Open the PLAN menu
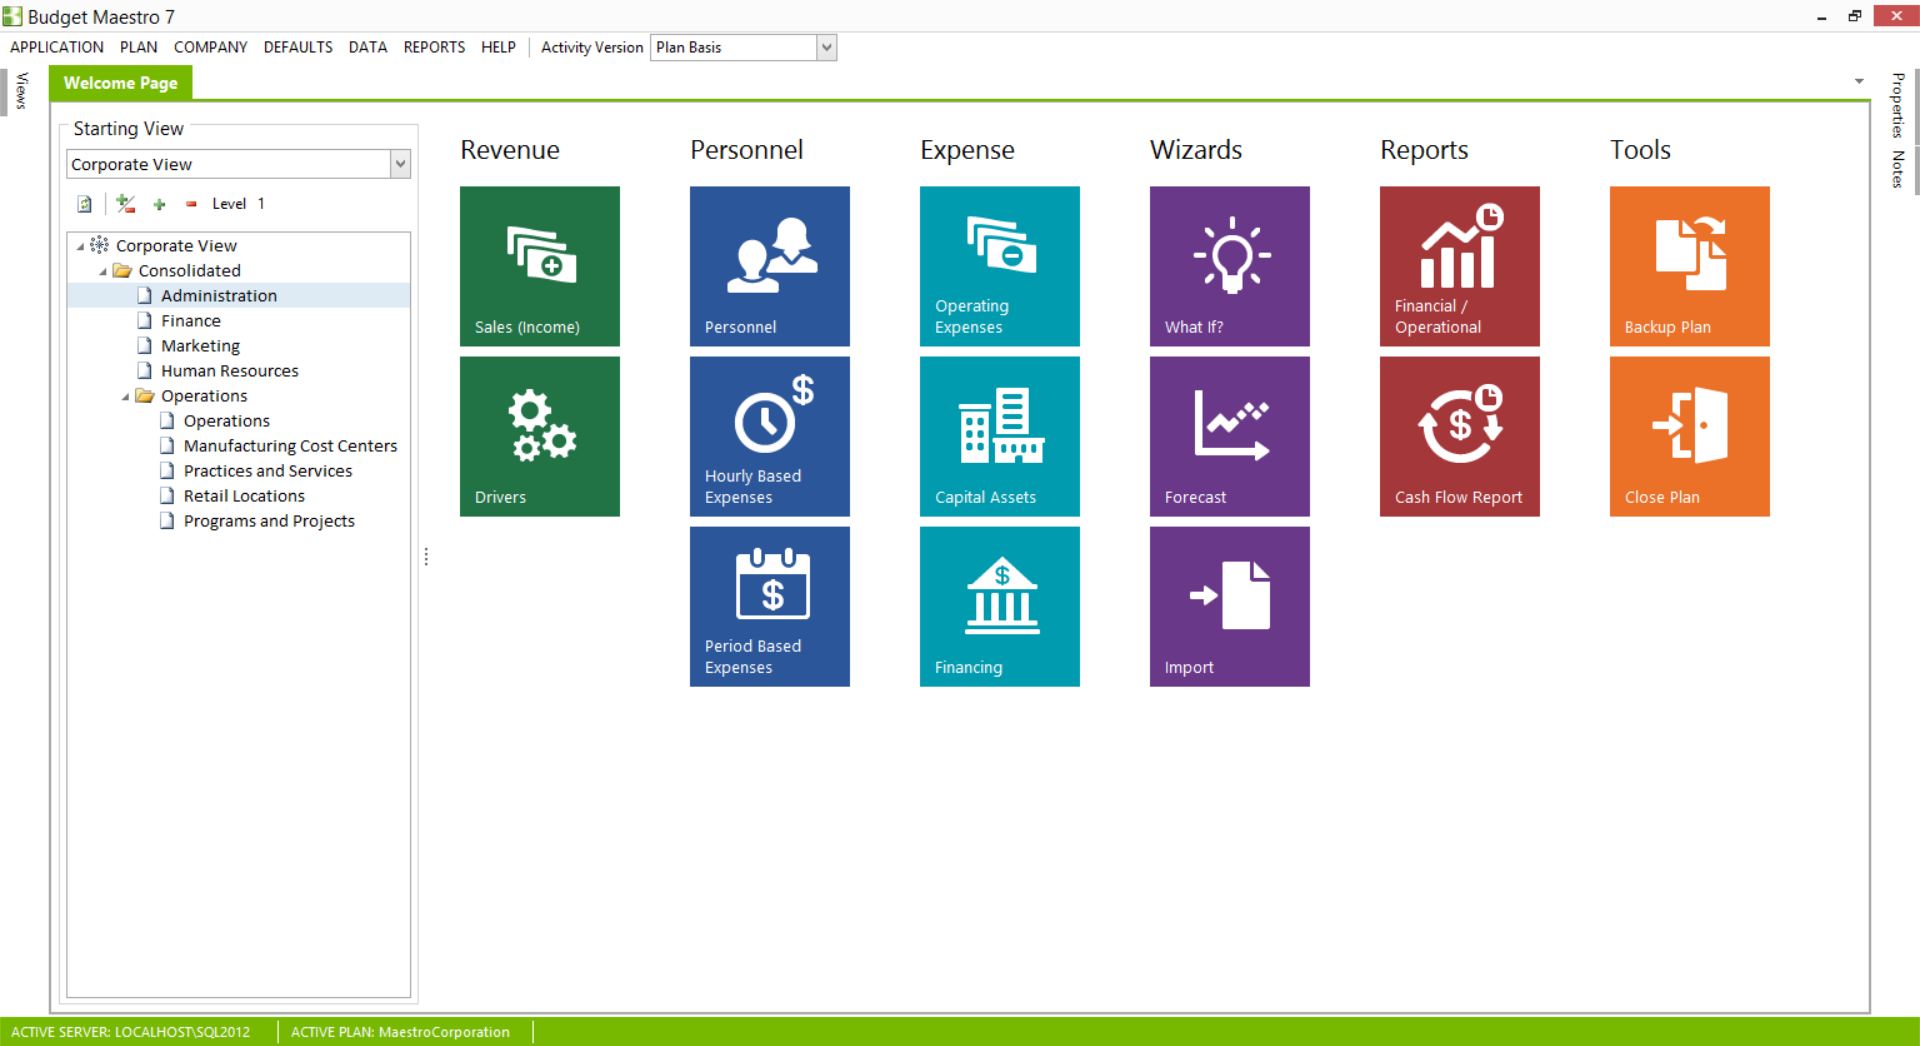This screenshot has width=1920, height=1046. [x=139, y=47]
